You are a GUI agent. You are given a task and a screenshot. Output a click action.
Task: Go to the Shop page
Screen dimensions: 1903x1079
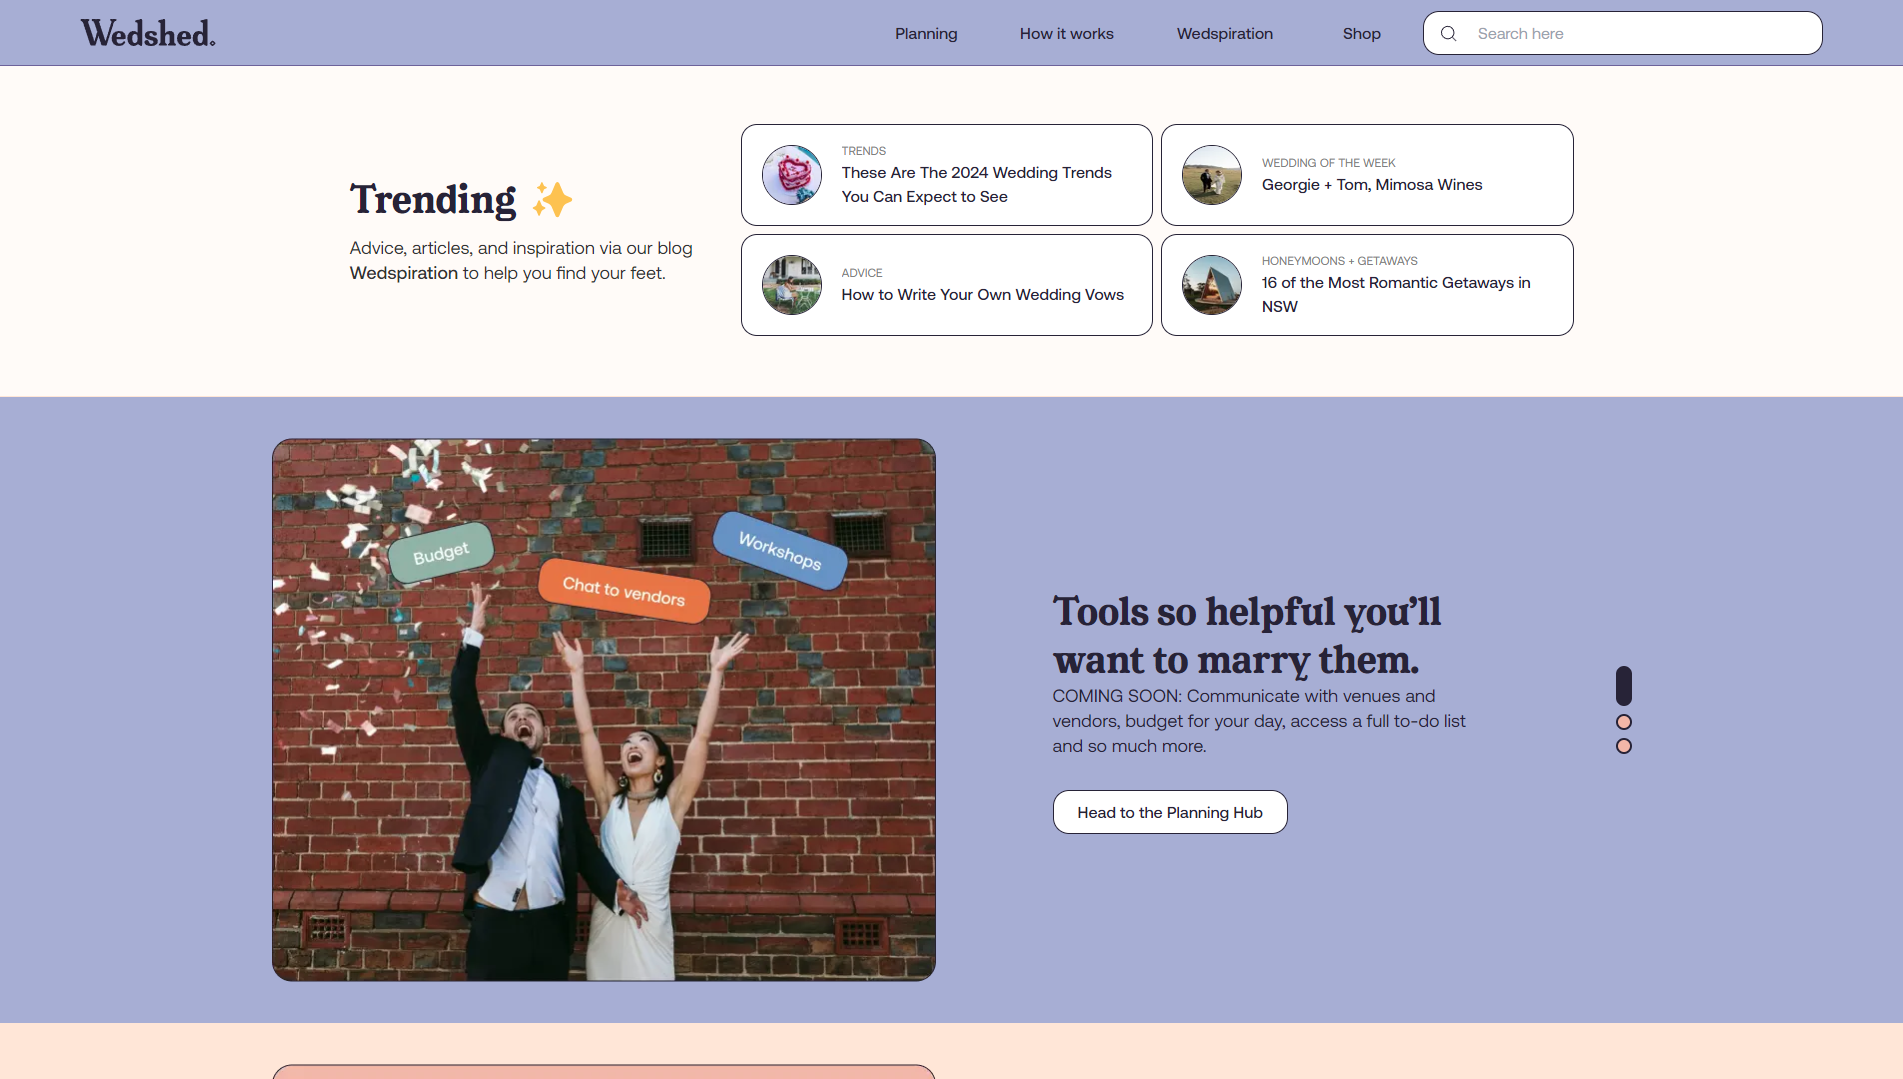1361,34
